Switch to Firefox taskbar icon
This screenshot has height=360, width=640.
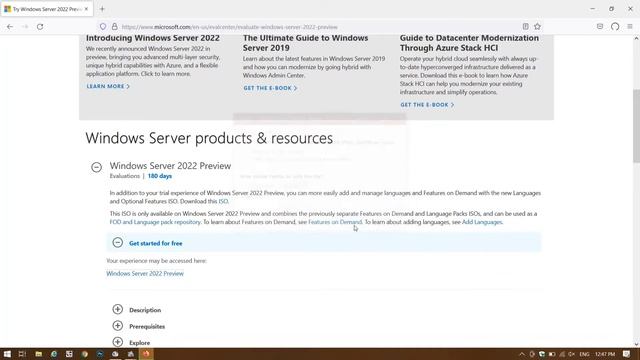(146, 354)
